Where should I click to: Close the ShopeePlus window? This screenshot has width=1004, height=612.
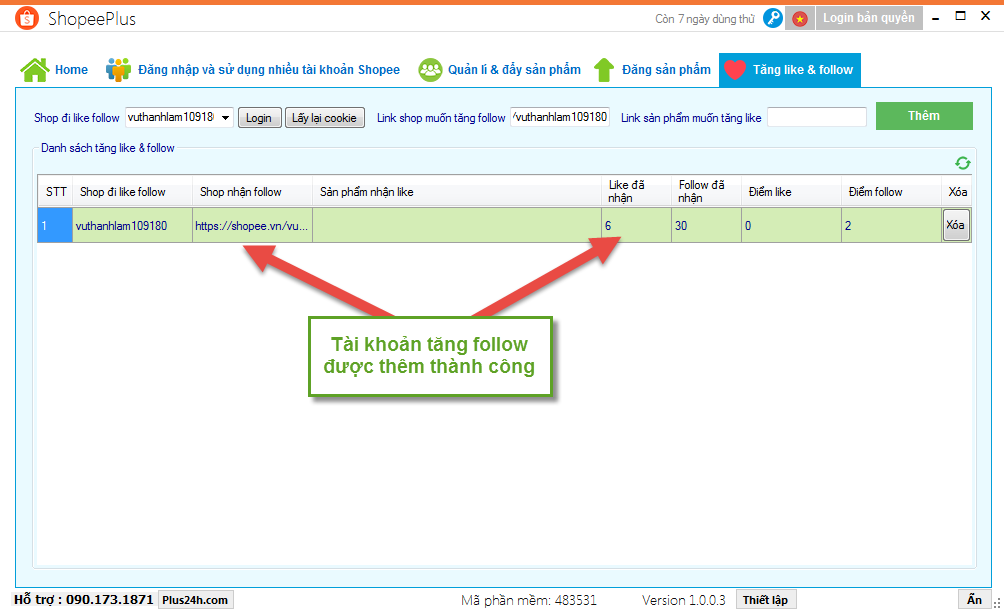pos(985,16)
